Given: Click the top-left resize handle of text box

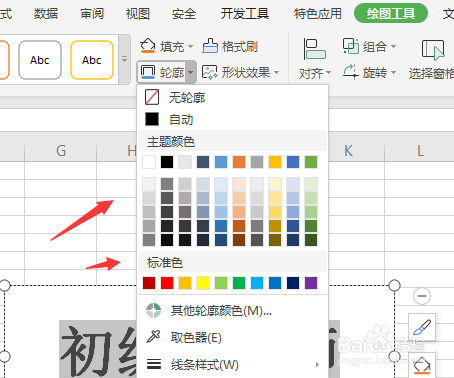Looking at the screenshot, I should [x=5, y=285].
